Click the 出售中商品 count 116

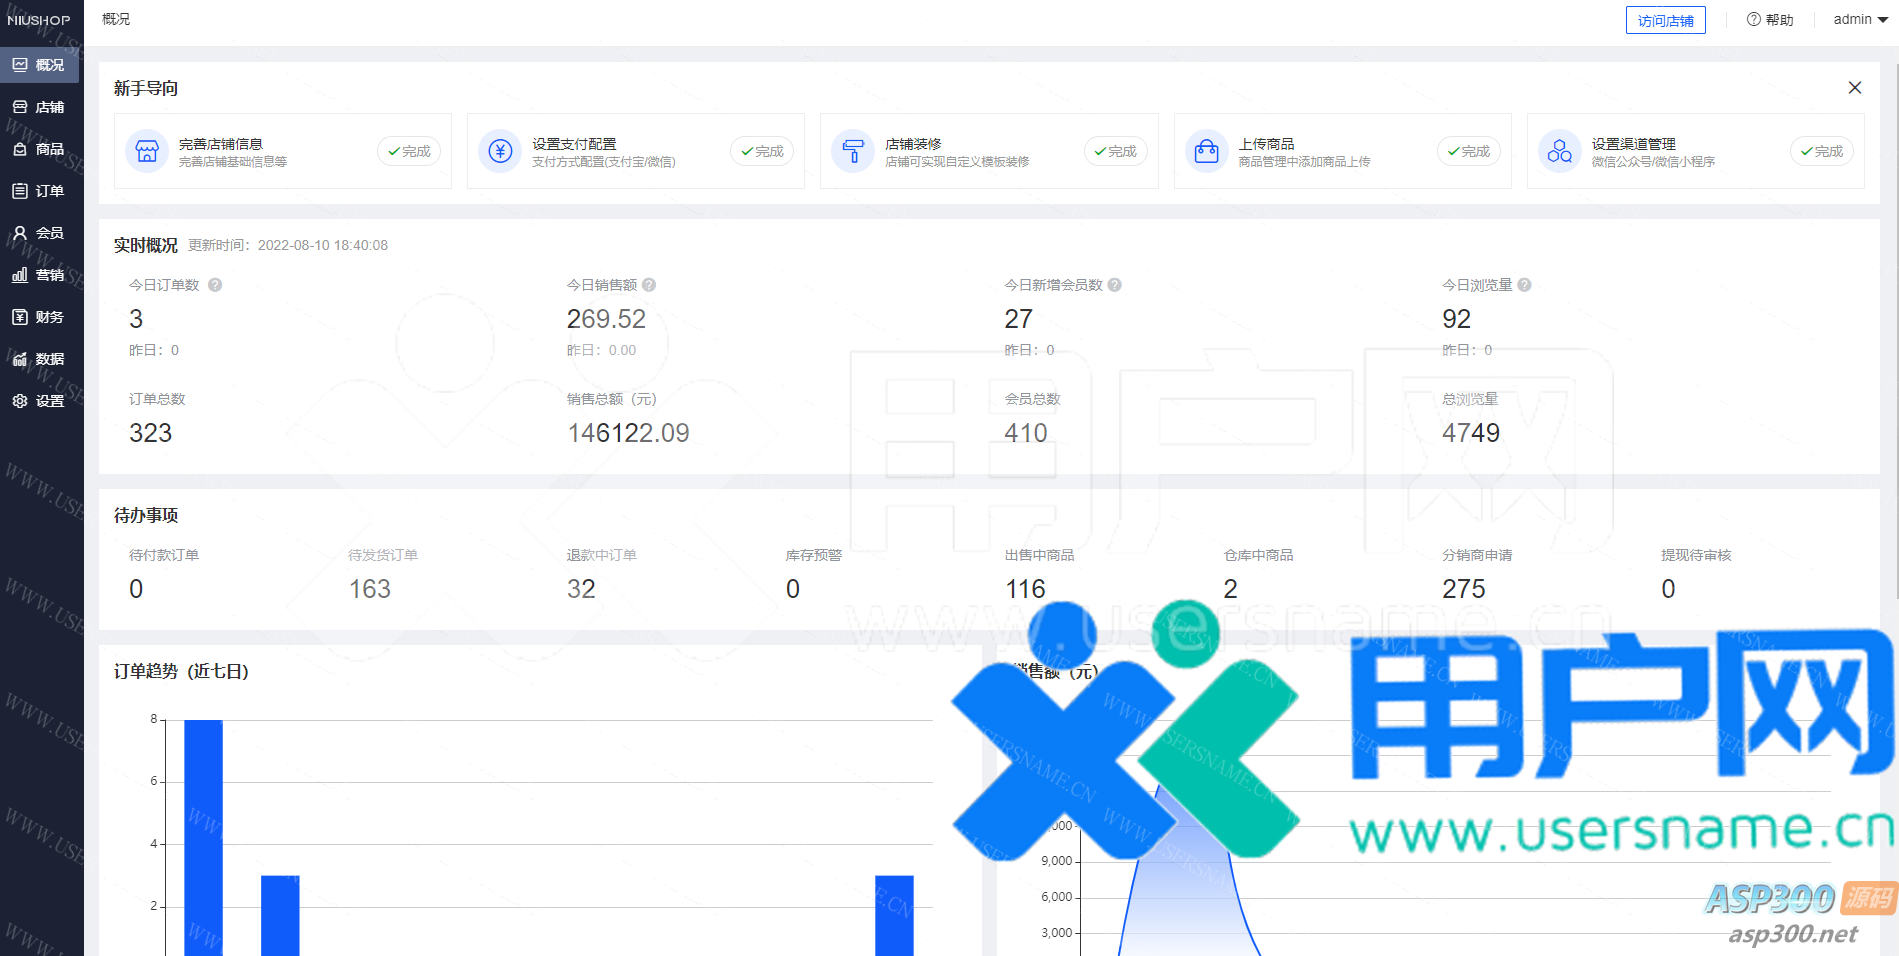[x=1025, y=589]
